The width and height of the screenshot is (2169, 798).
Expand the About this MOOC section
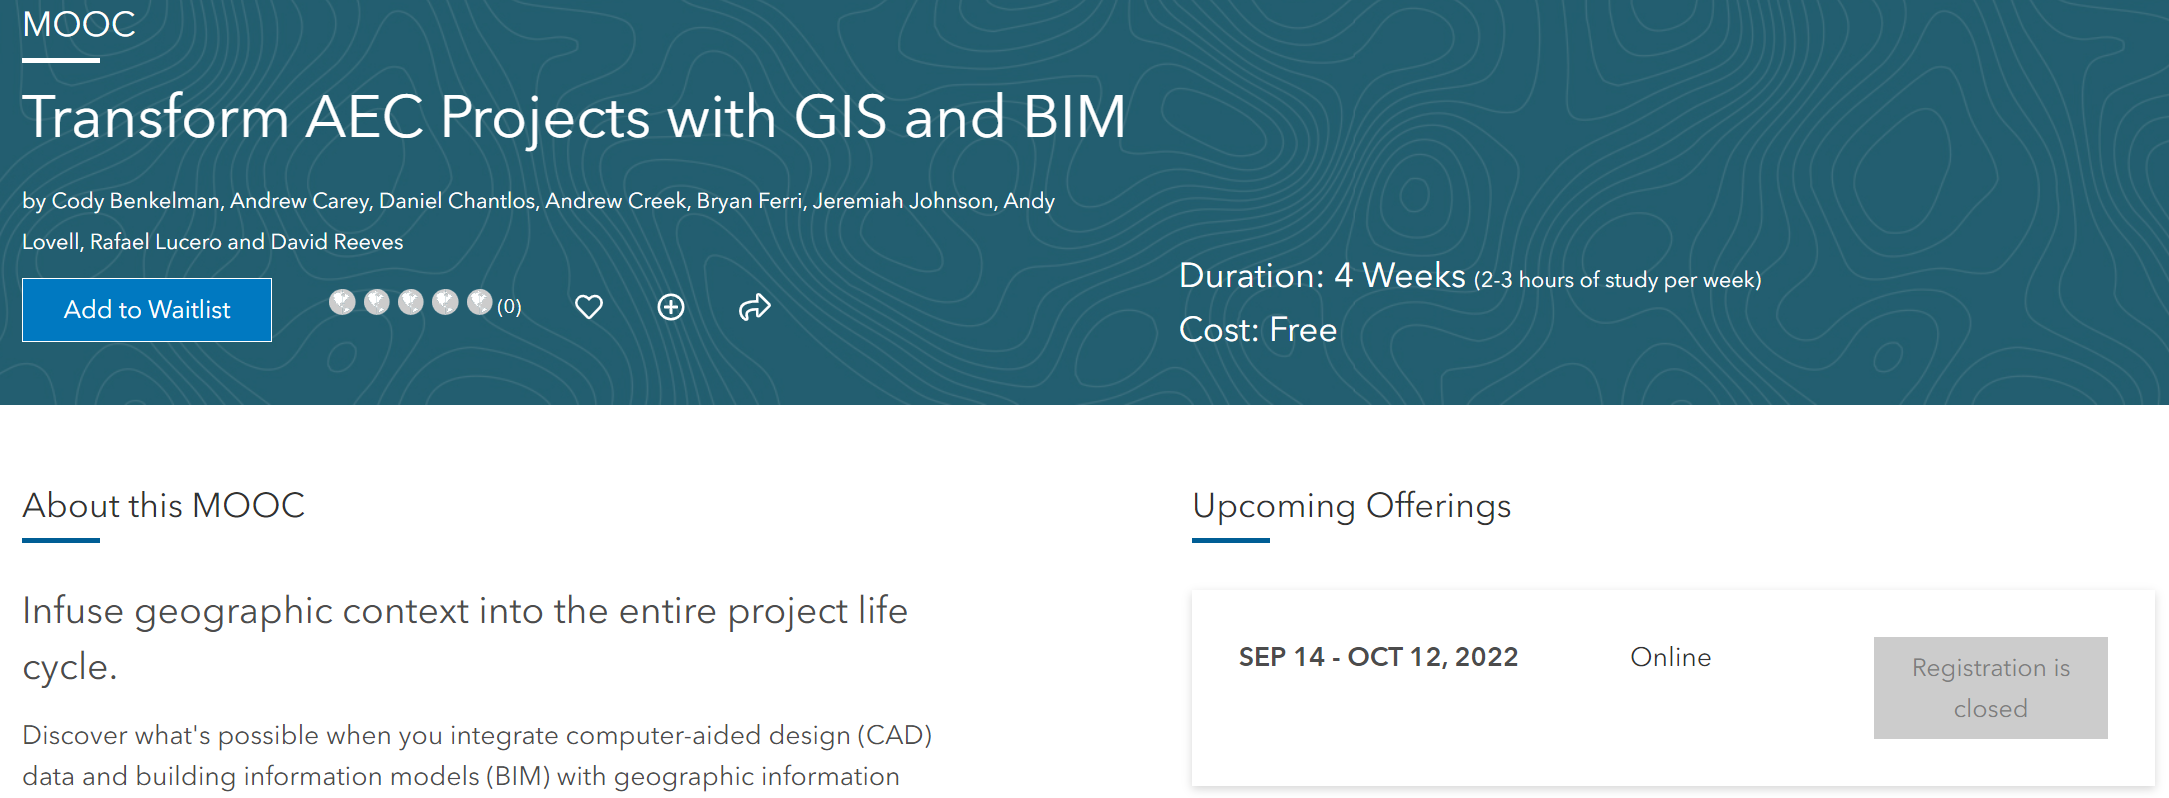pos(164,507)
